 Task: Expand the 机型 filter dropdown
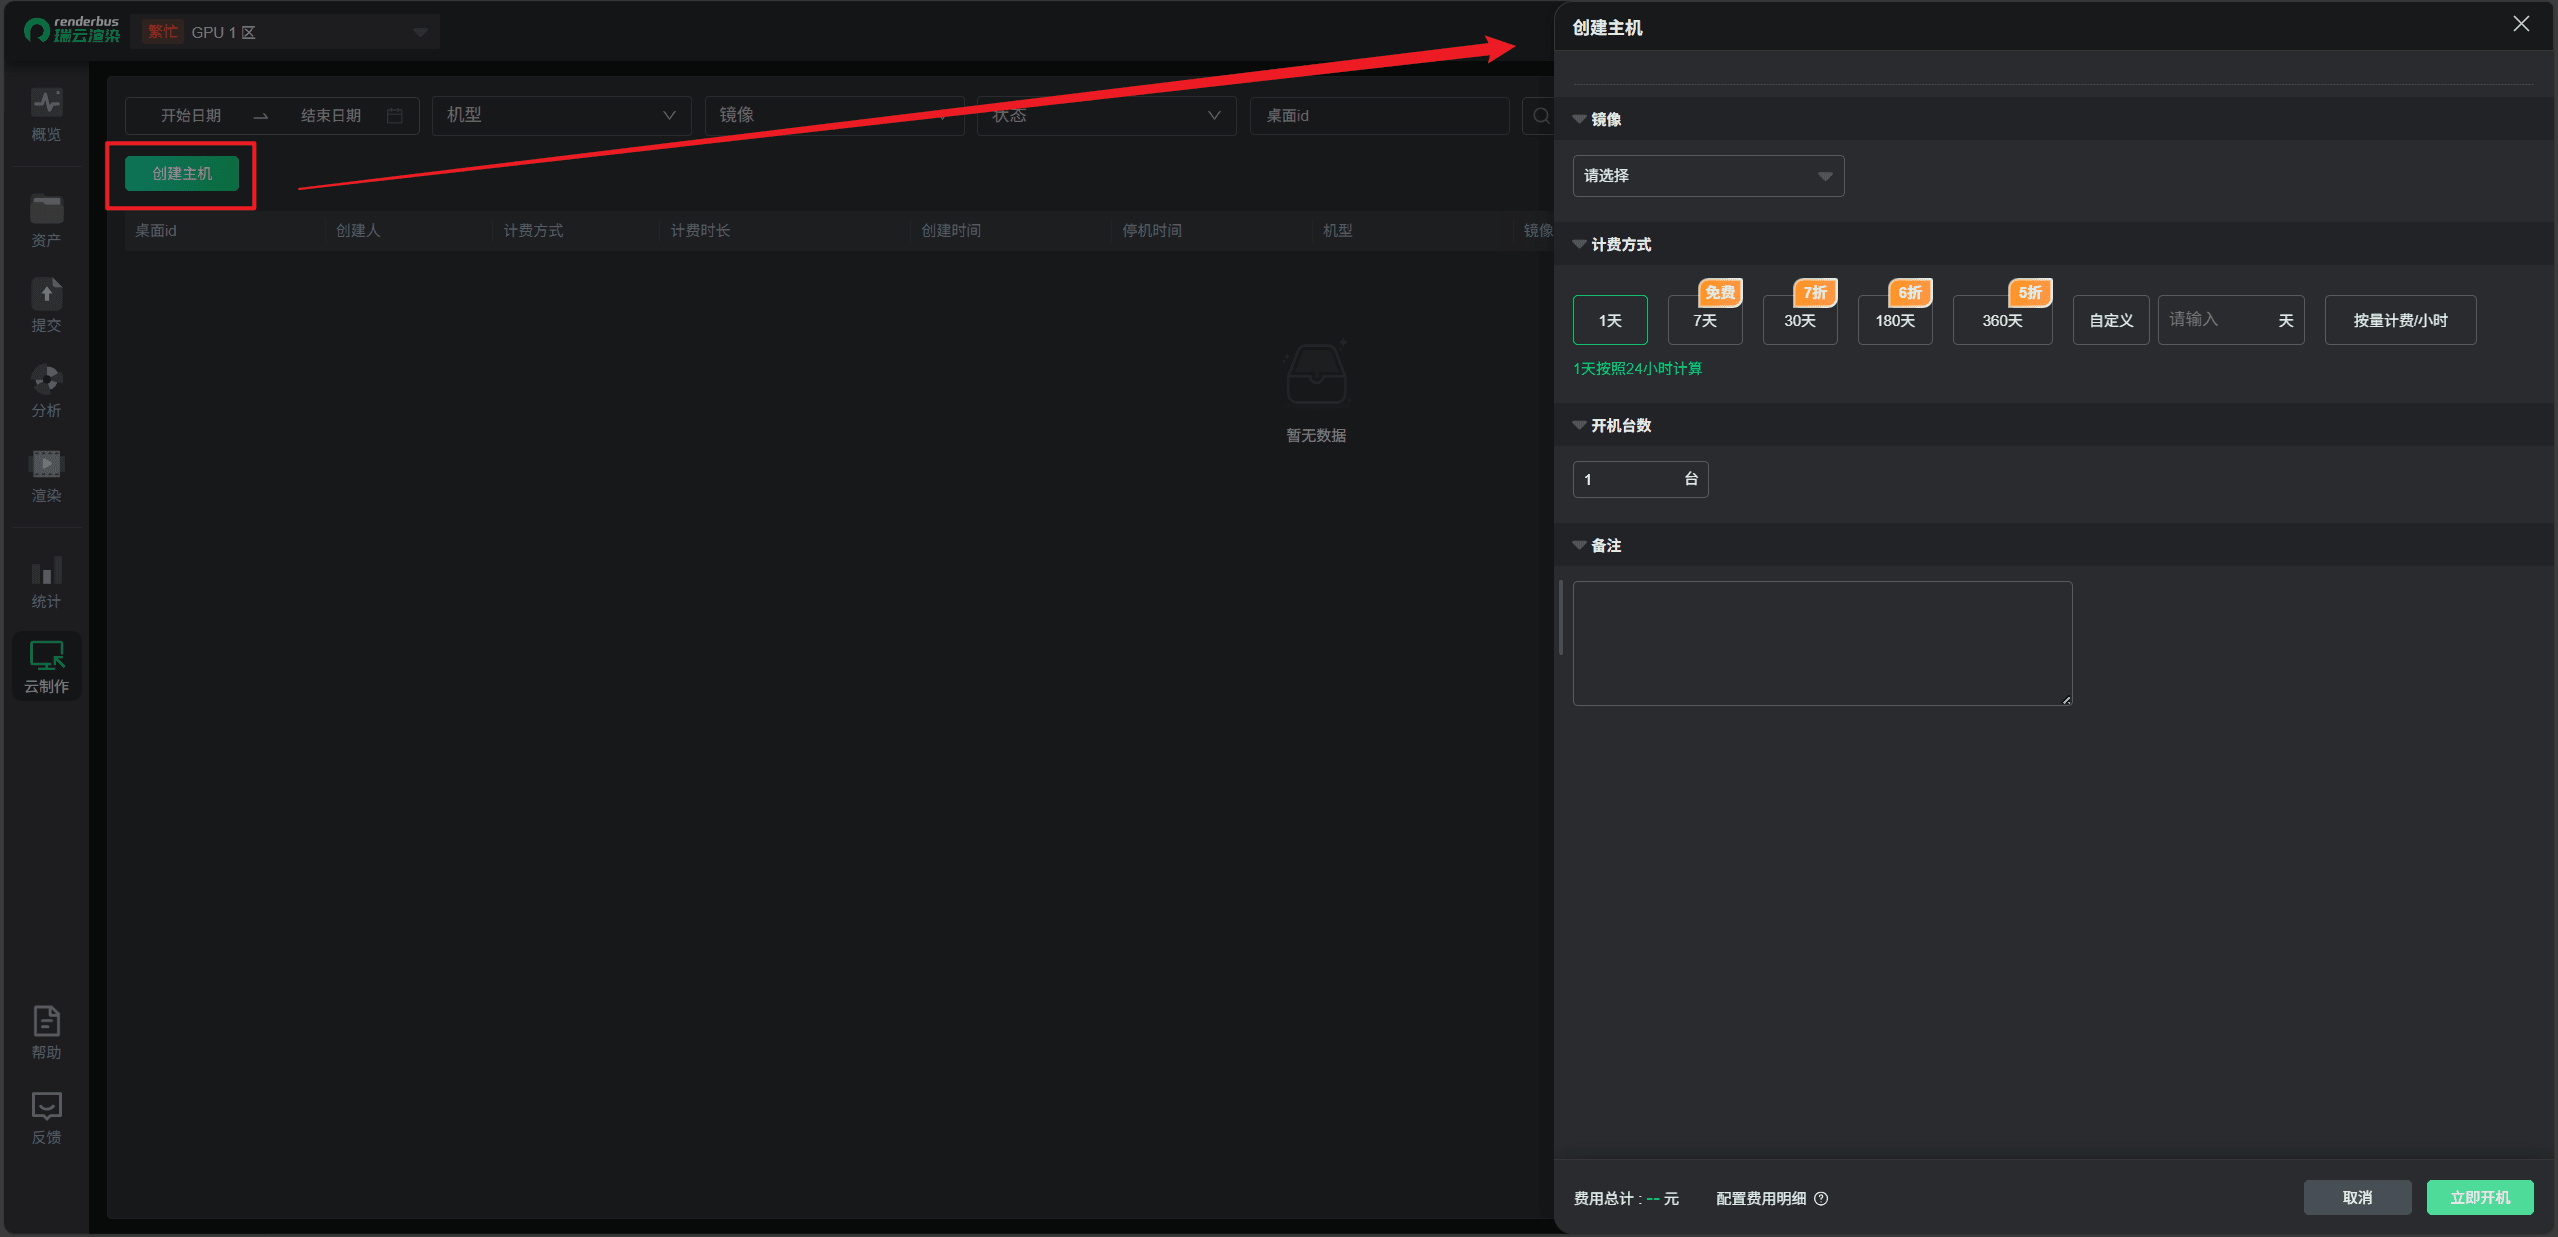point(561,116)
